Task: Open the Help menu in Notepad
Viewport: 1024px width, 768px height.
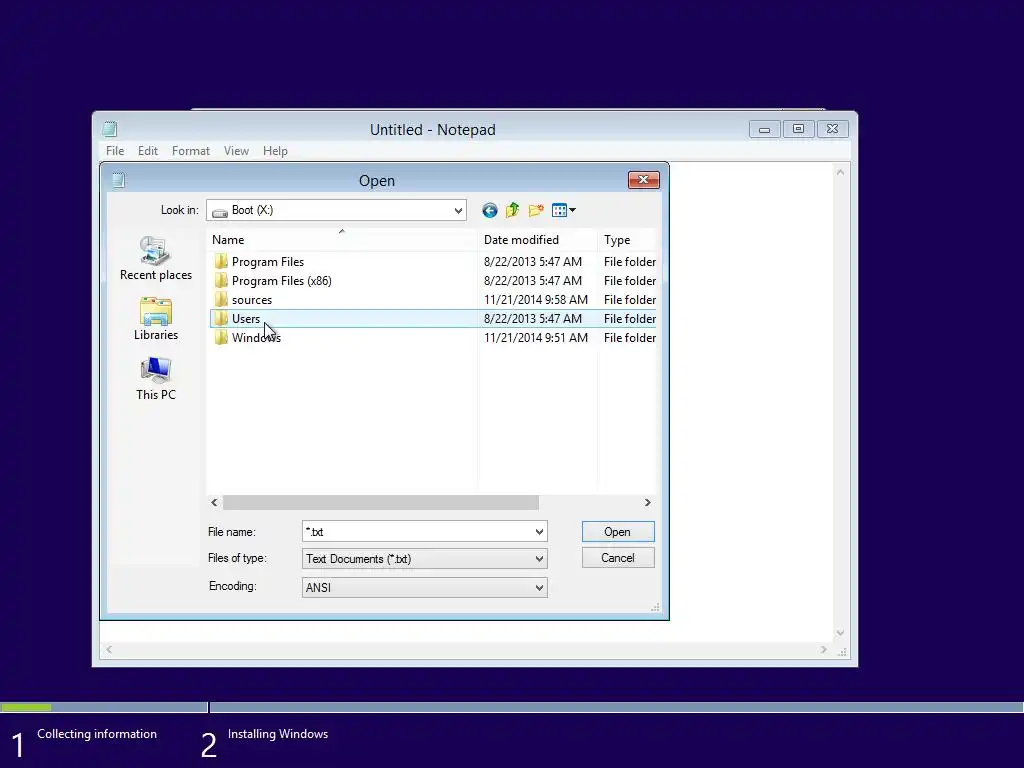Action: 275,151
